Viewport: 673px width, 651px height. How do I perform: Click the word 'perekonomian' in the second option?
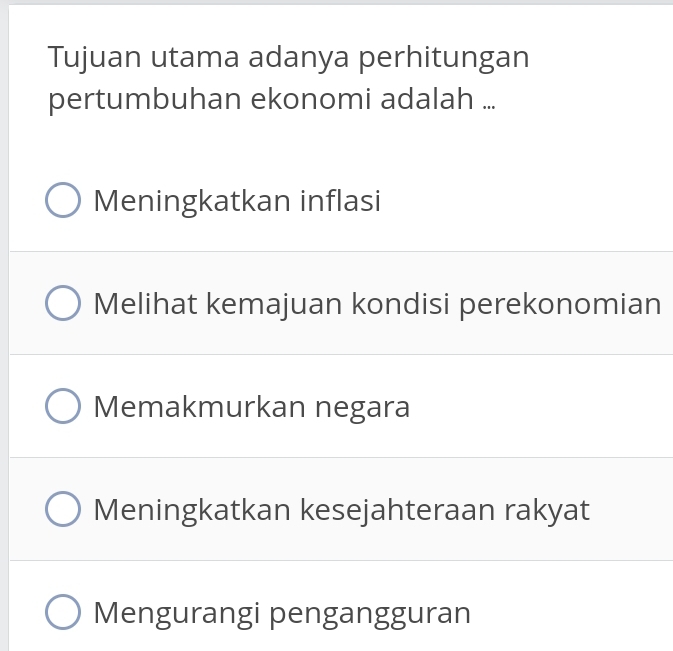point(560,304)
